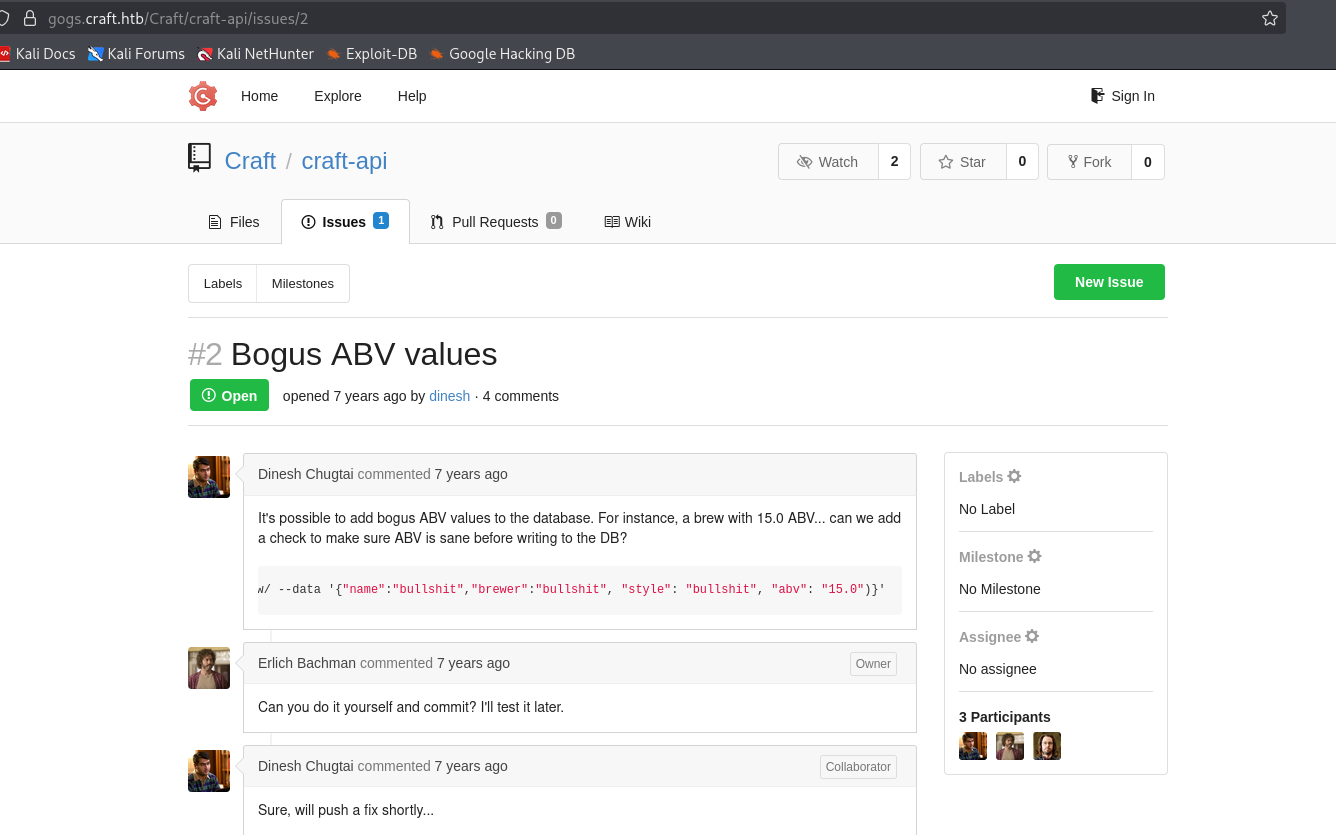Open Milestone settings gear icon

1035,557
